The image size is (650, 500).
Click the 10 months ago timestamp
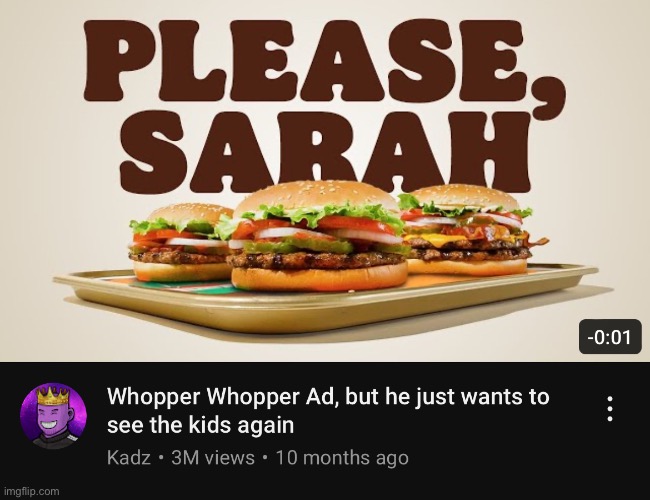[x=342, y=458]
